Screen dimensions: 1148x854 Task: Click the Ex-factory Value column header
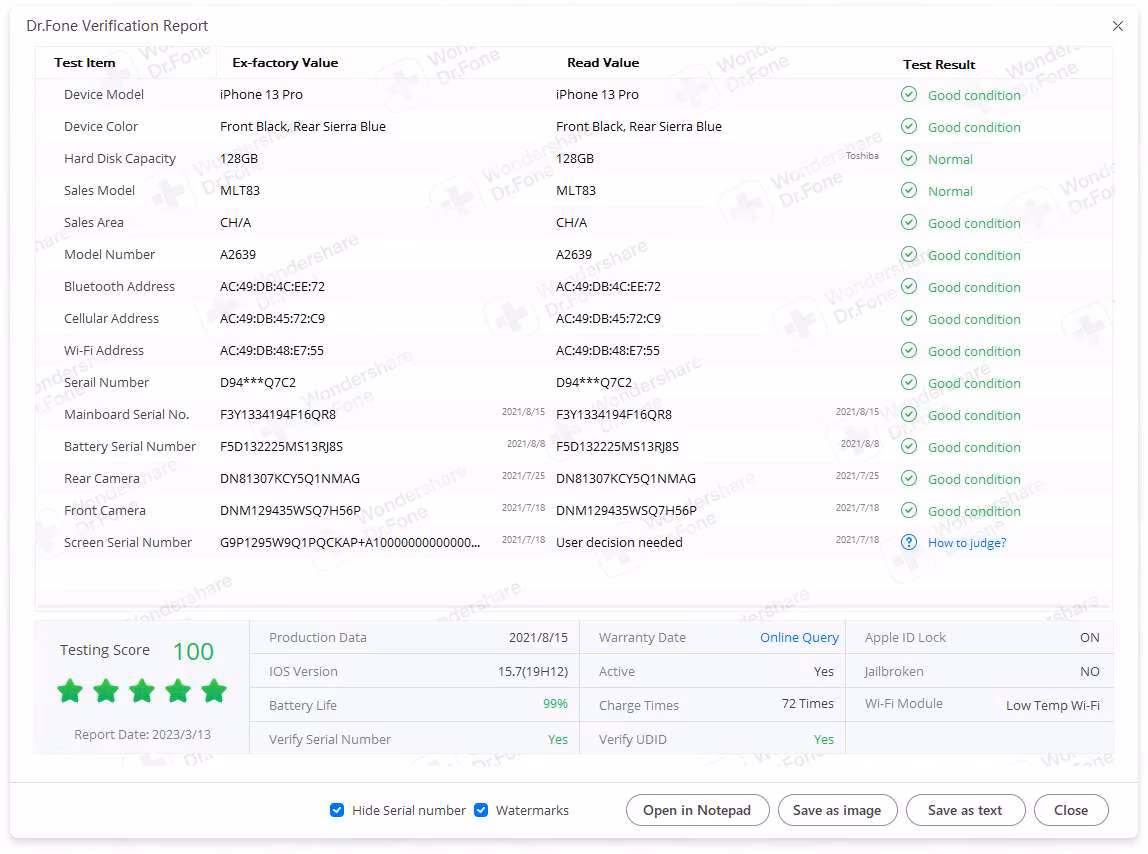285,63
